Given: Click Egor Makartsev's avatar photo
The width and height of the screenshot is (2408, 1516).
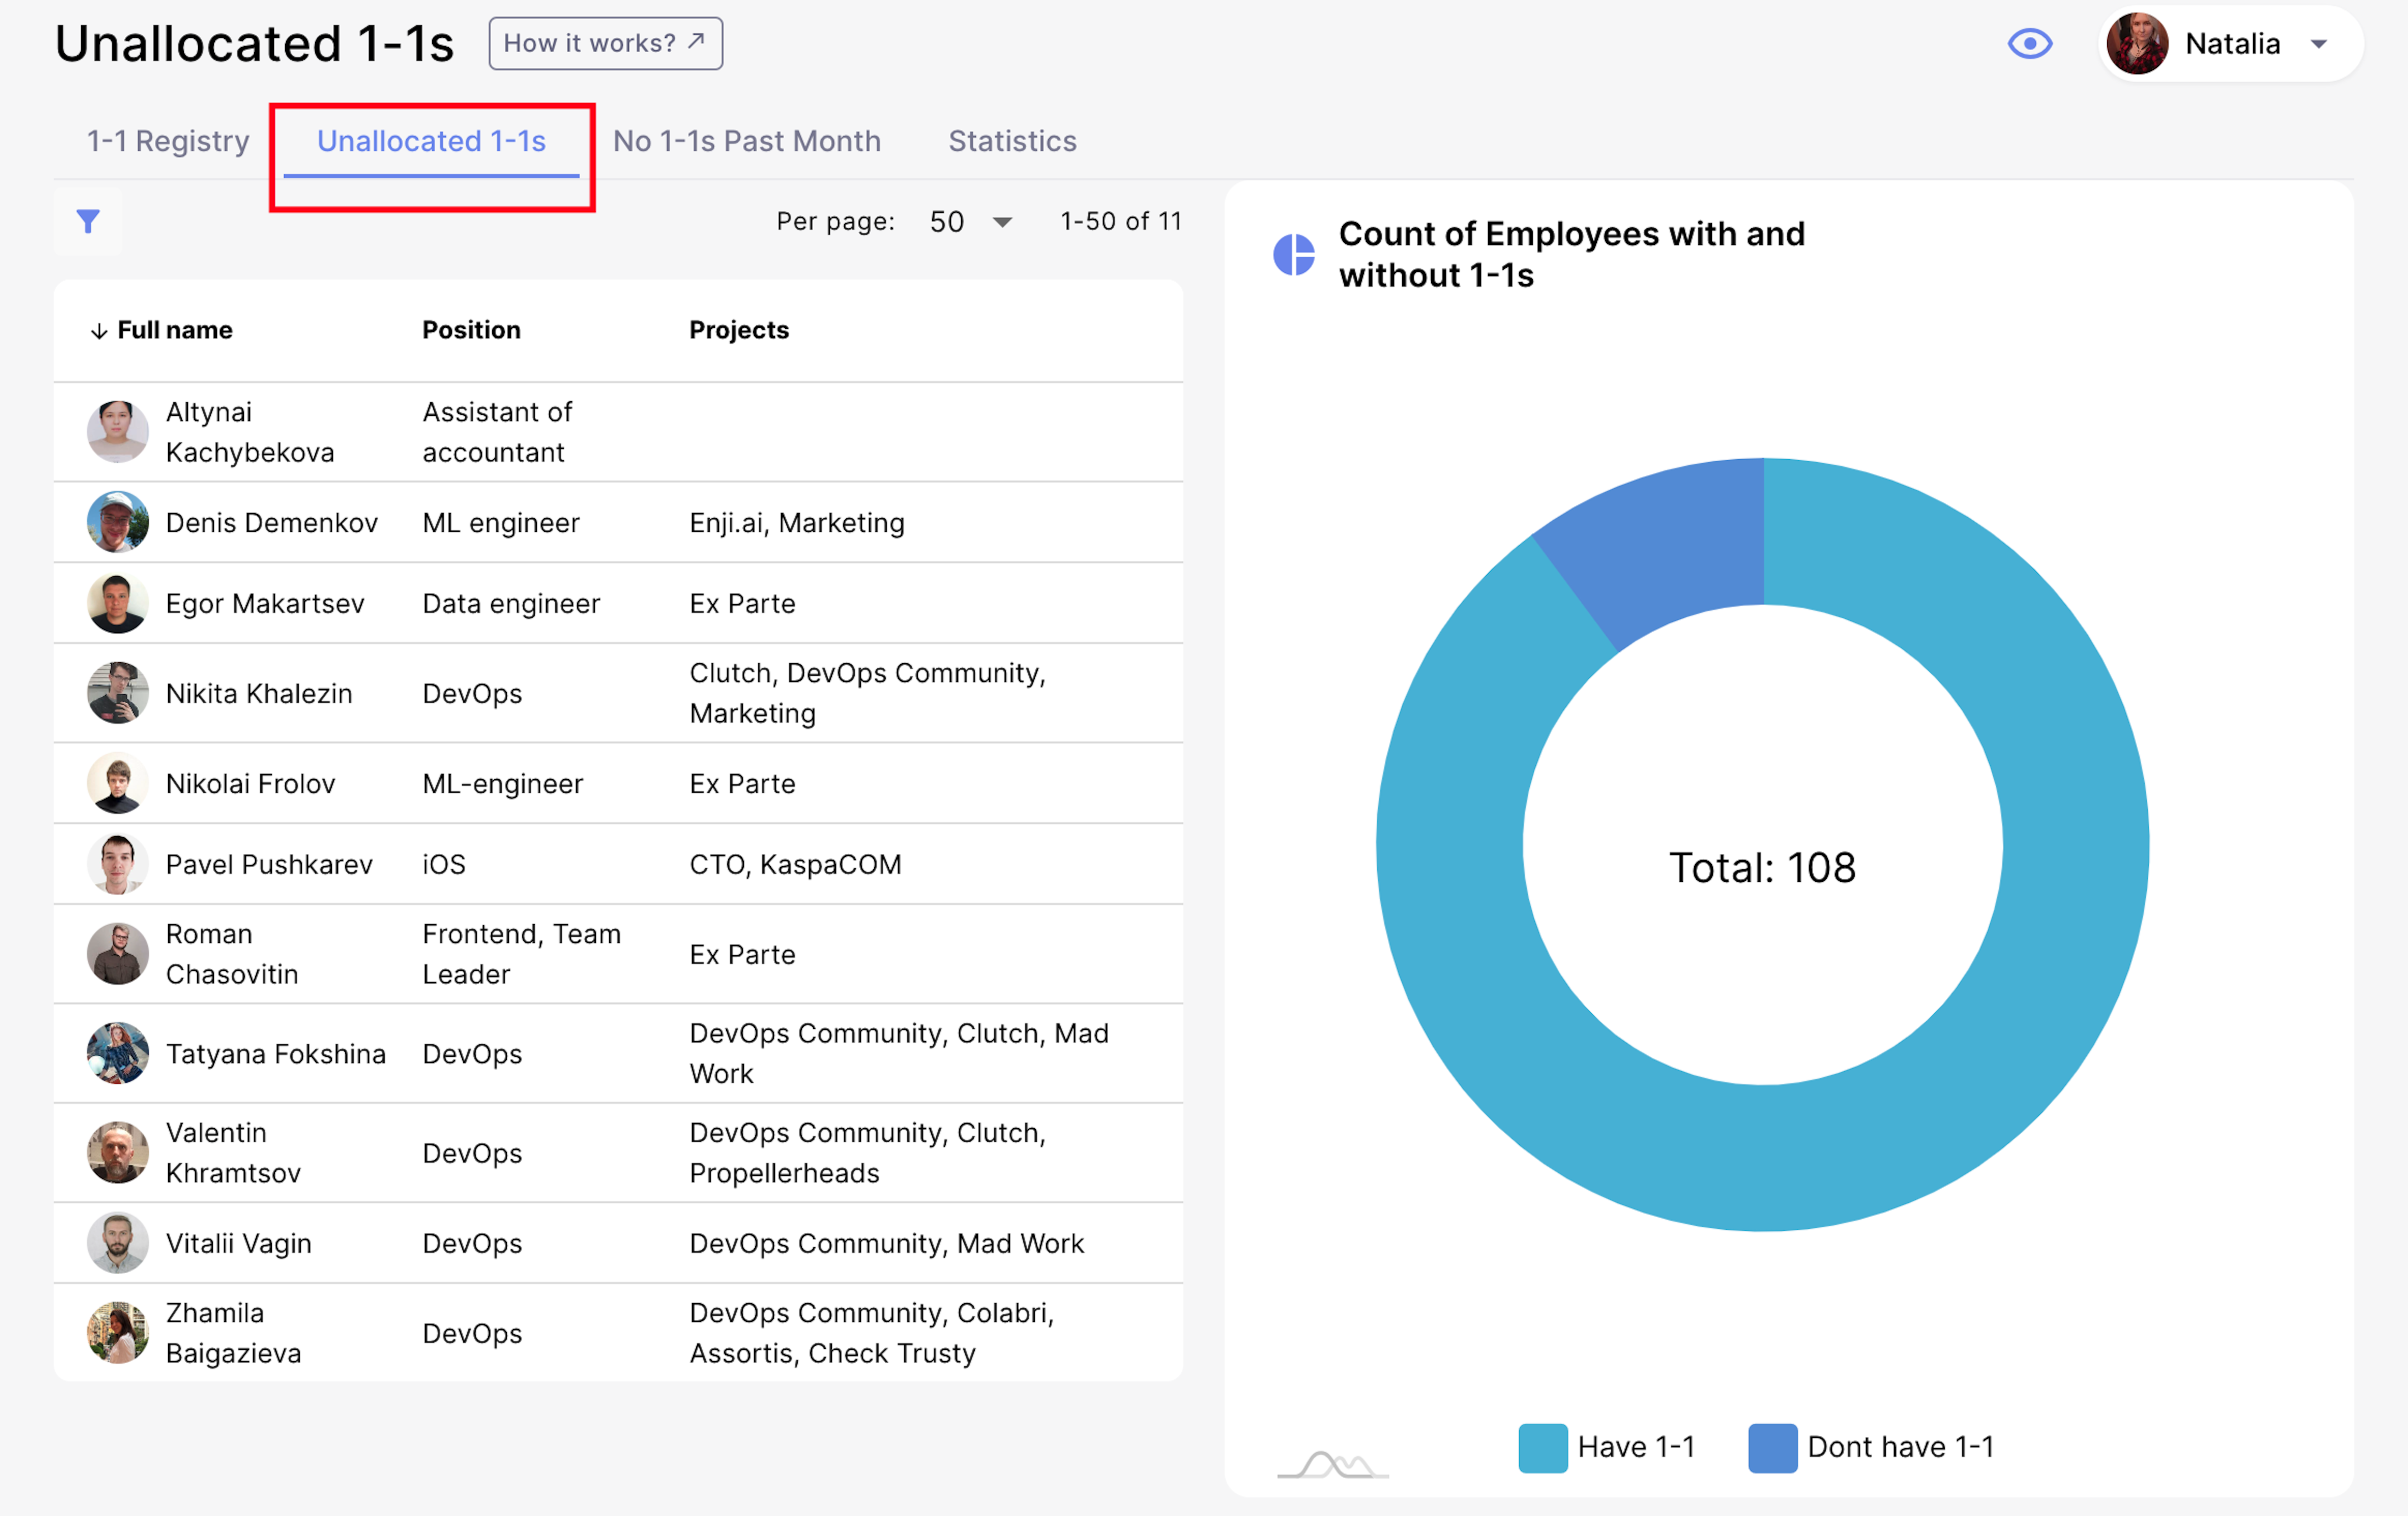Looking at the screenshot, I should [x=117, y=603].
